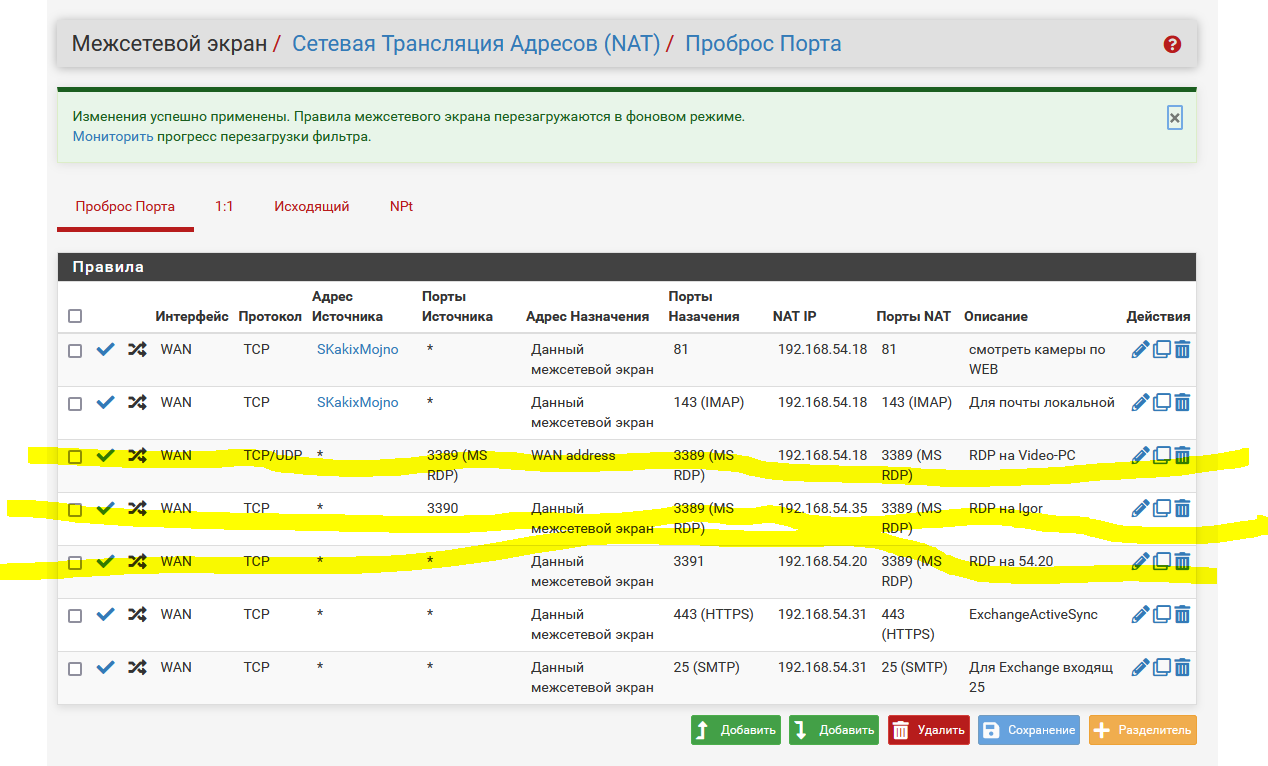Toggle the select-all checkbox in table header

(x=75, y=316)
